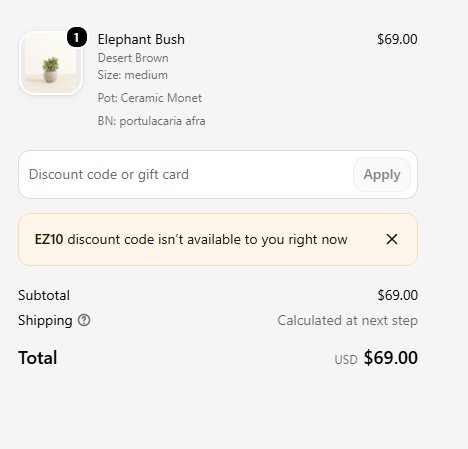468x449 pixels.
Task: Click the USD currency indicator
Action: click(346, 360)
